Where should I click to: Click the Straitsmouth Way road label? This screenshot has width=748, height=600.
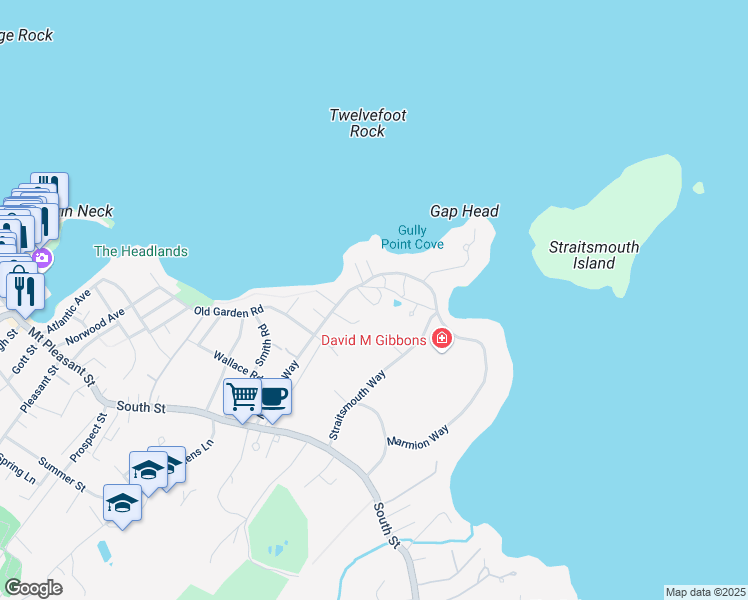[357, 405]
